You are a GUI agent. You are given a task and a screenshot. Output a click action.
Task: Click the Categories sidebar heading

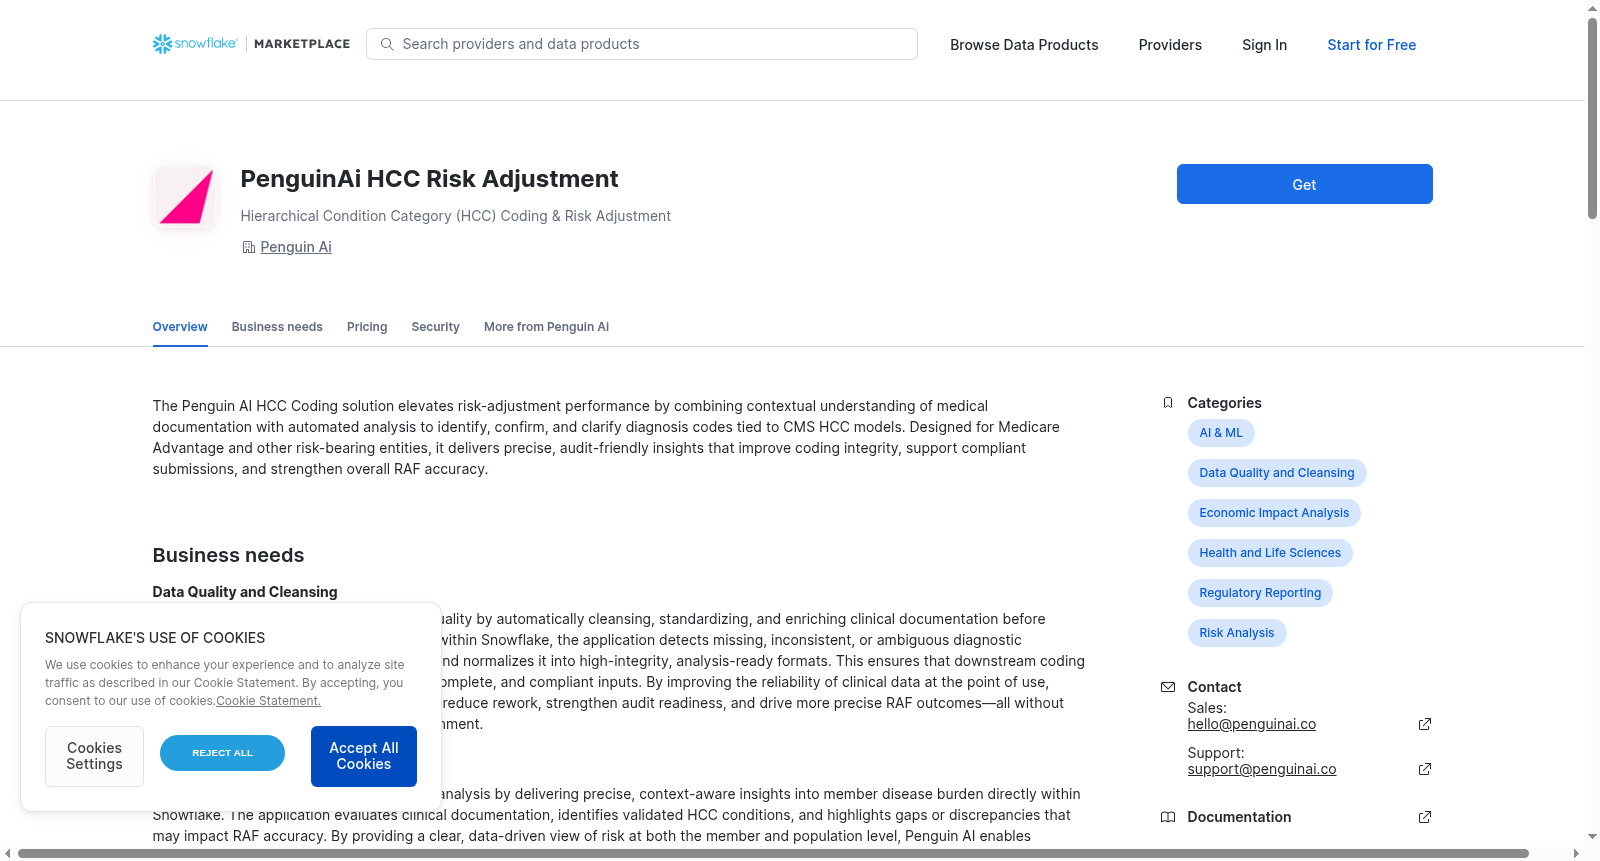point(1224,403)
